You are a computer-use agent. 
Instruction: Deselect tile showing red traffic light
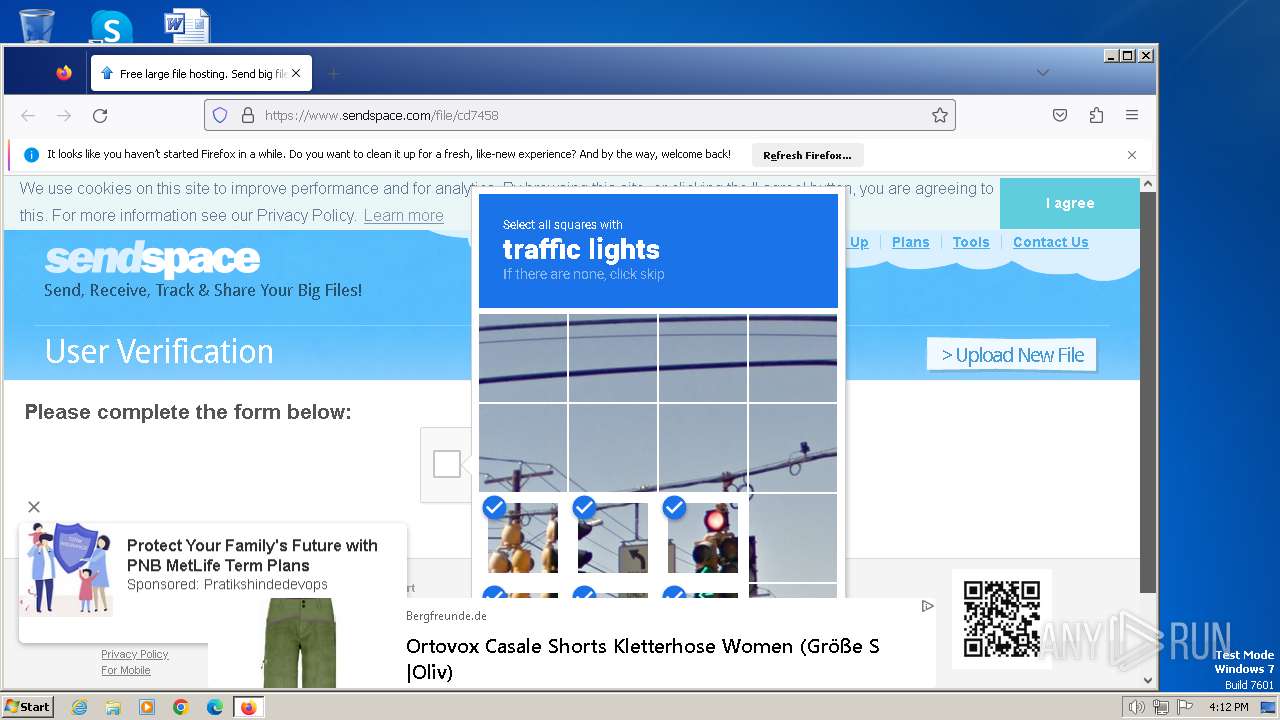click(x=703, y=538)
